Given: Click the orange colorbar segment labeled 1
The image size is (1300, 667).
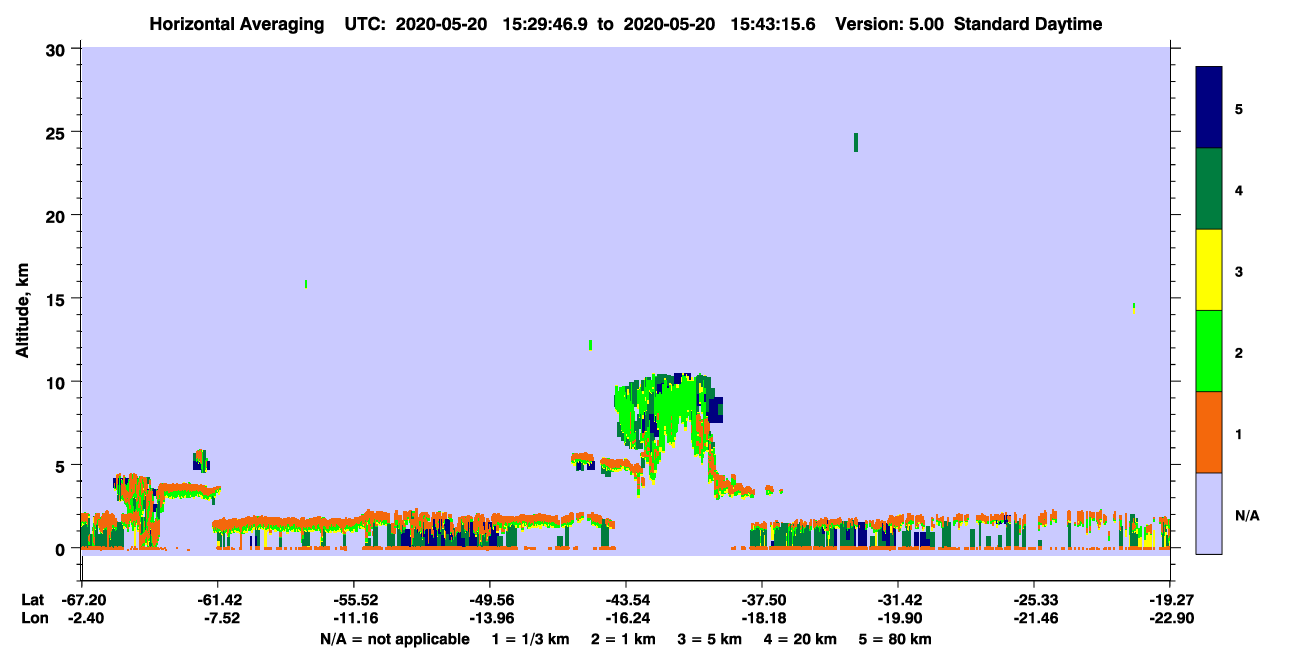Looking at the screenshot, I should (x=1209, y=432).
